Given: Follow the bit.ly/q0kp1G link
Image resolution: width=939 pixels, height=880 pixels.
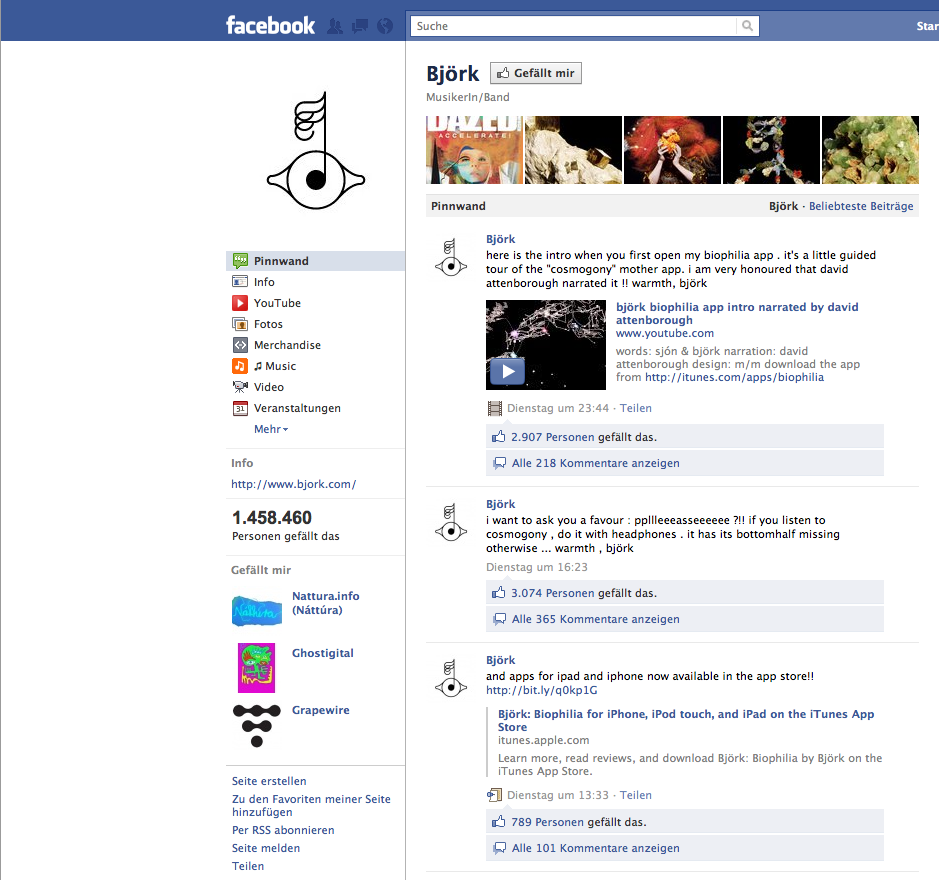Looking at the screenshot, I should 541,690.
